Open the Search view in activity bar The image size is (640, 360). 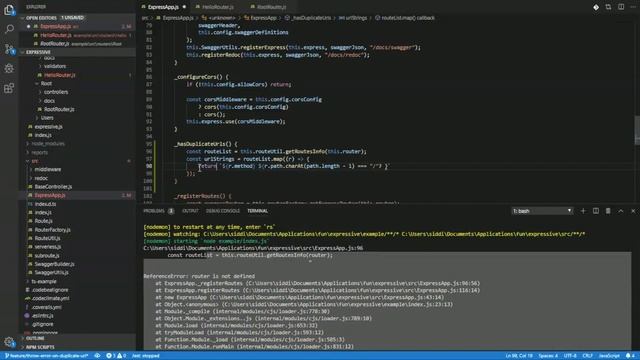pos(9,29)
